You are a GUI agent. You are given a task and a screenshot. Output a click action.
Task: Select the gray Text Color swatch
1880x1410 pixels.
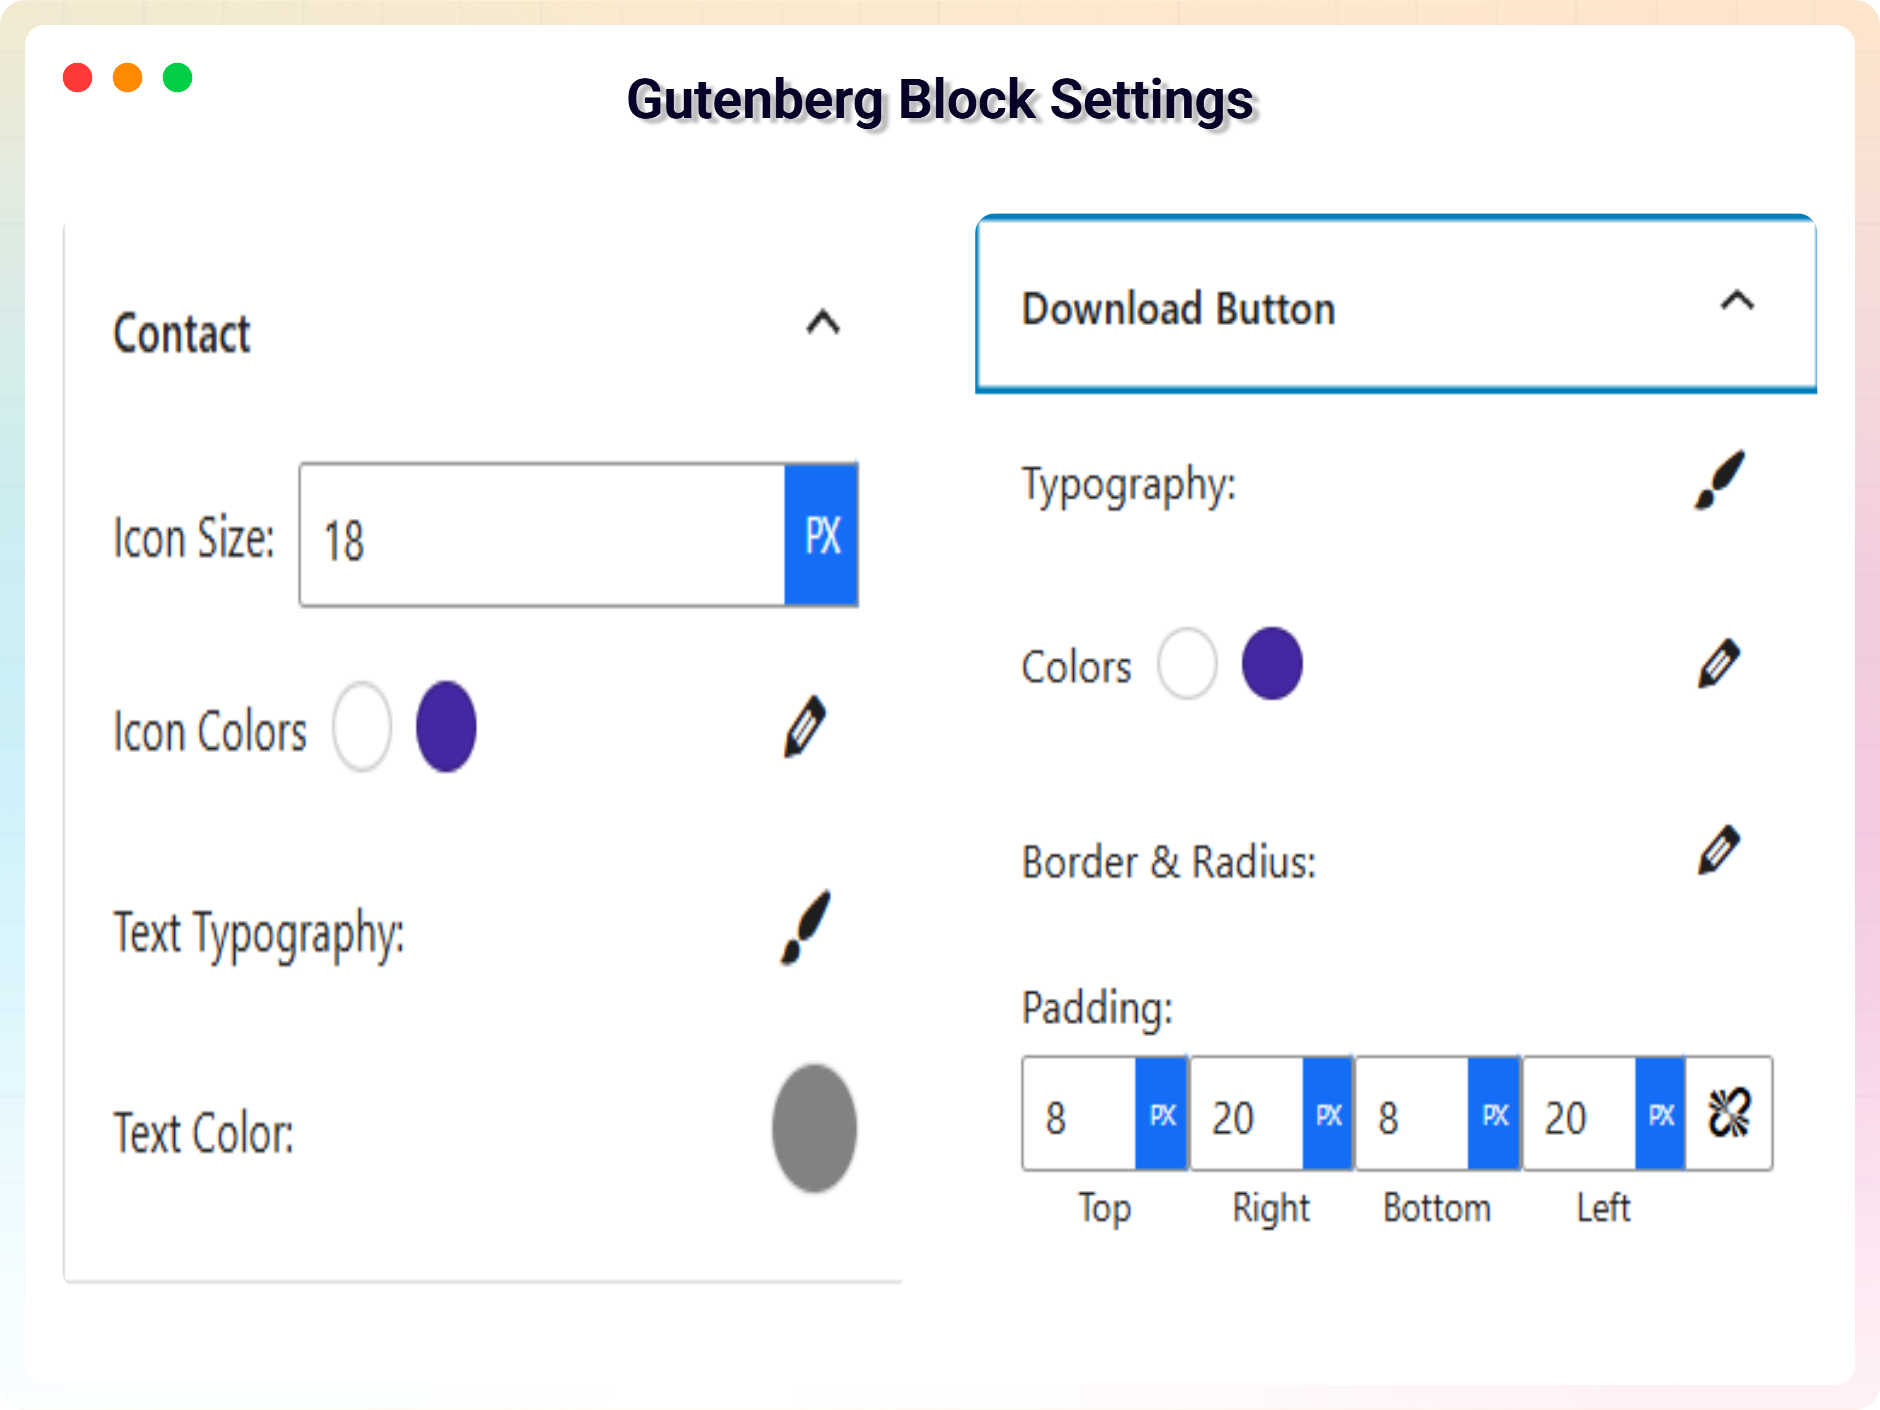814,1128
